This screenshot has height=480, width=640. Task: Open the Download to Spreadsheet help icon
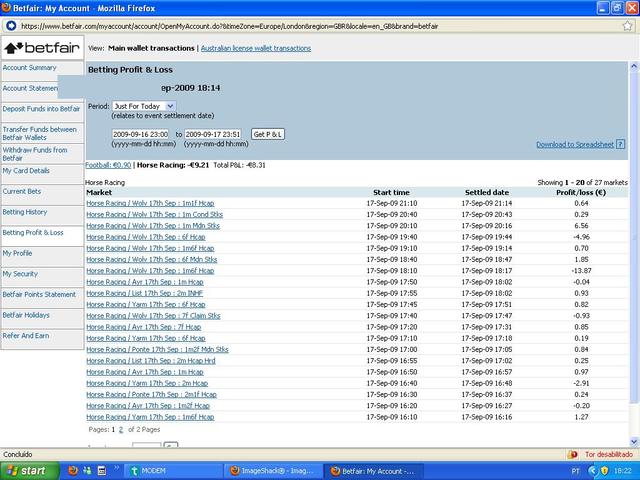tap(620, 144)
